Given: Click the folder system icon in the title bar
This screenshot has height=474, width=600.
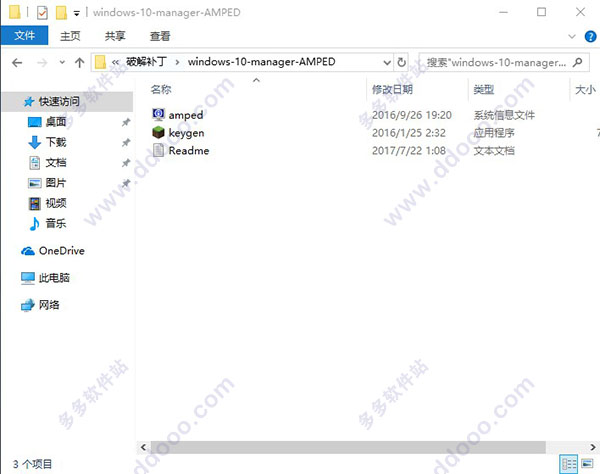Looking at the screenshot, I should click(x=15, y=12).
